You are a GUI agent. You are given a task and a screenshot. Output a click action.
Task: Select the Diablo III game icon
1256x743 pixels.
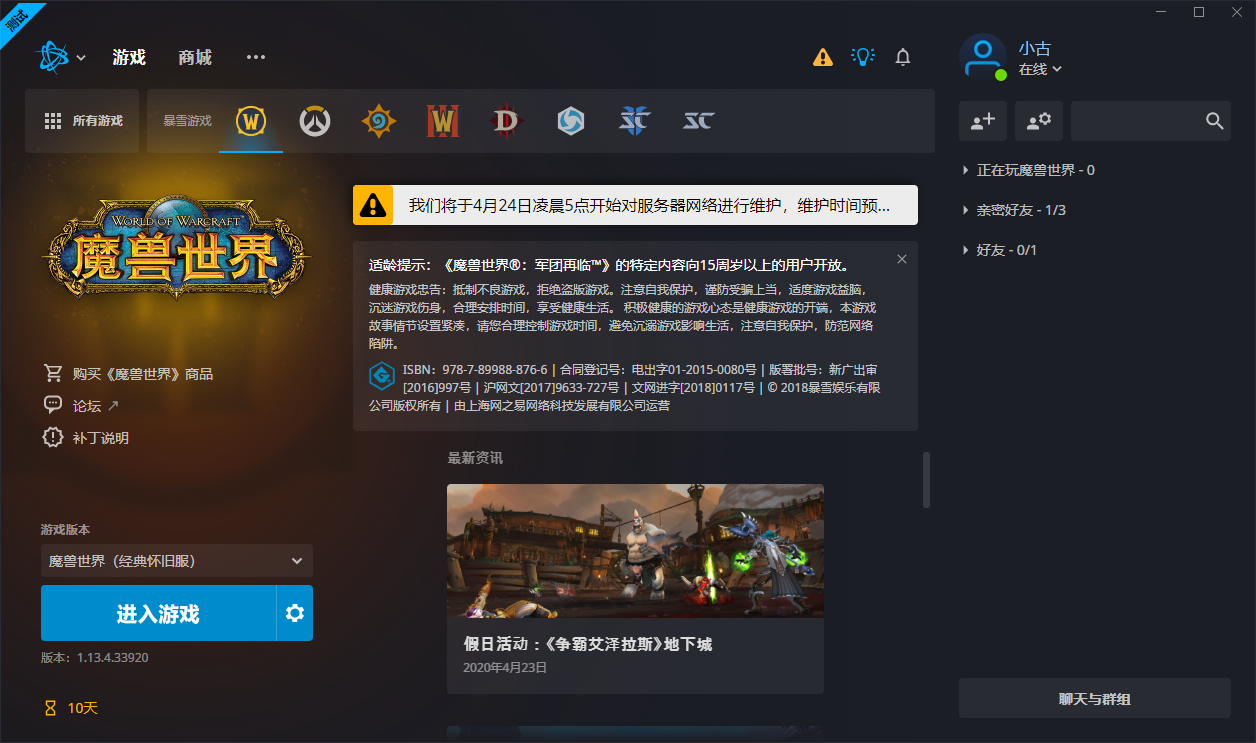coord(507,121)
